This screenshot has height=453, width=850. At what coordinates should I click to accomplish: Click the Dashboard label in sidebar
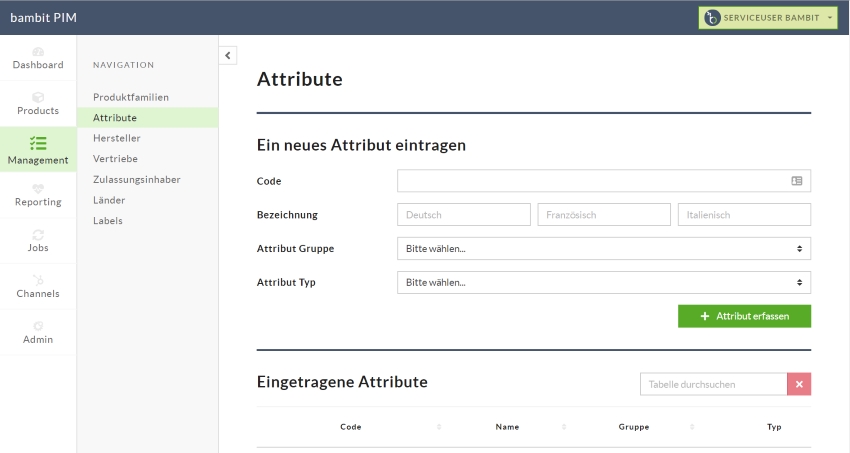point(38,64)
